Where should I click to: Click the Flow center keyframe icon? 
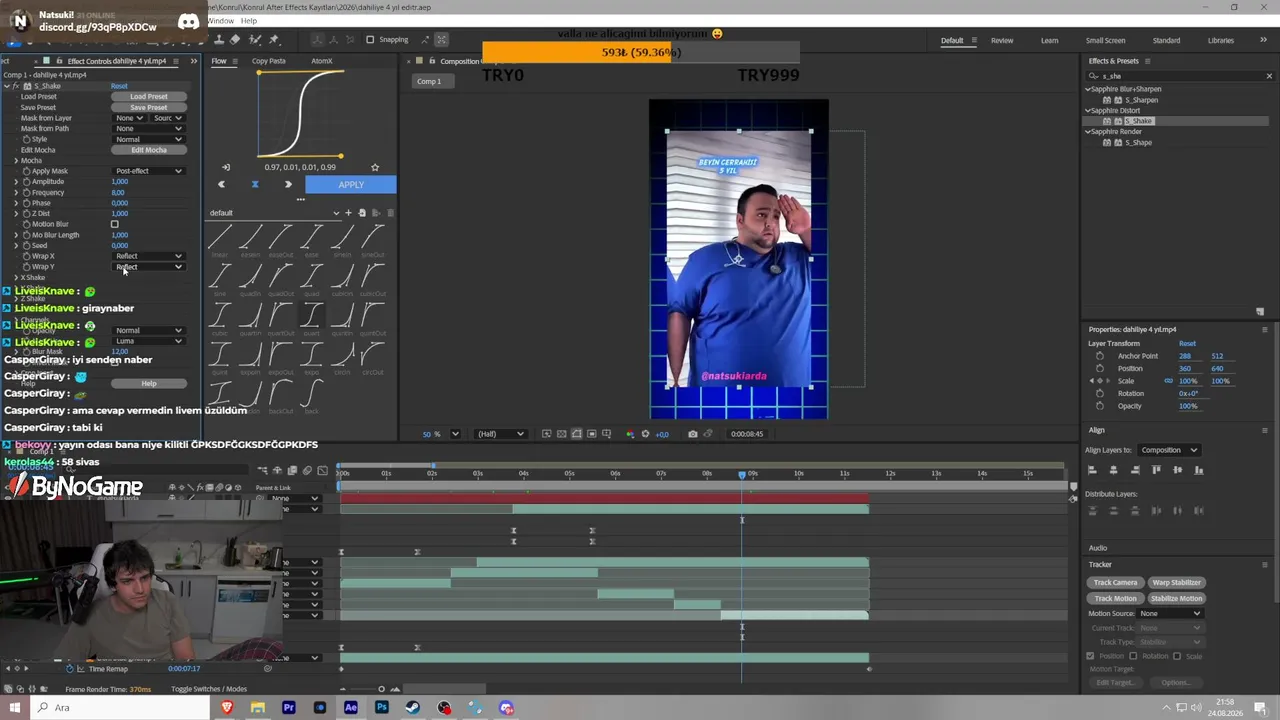pos(255,184)
